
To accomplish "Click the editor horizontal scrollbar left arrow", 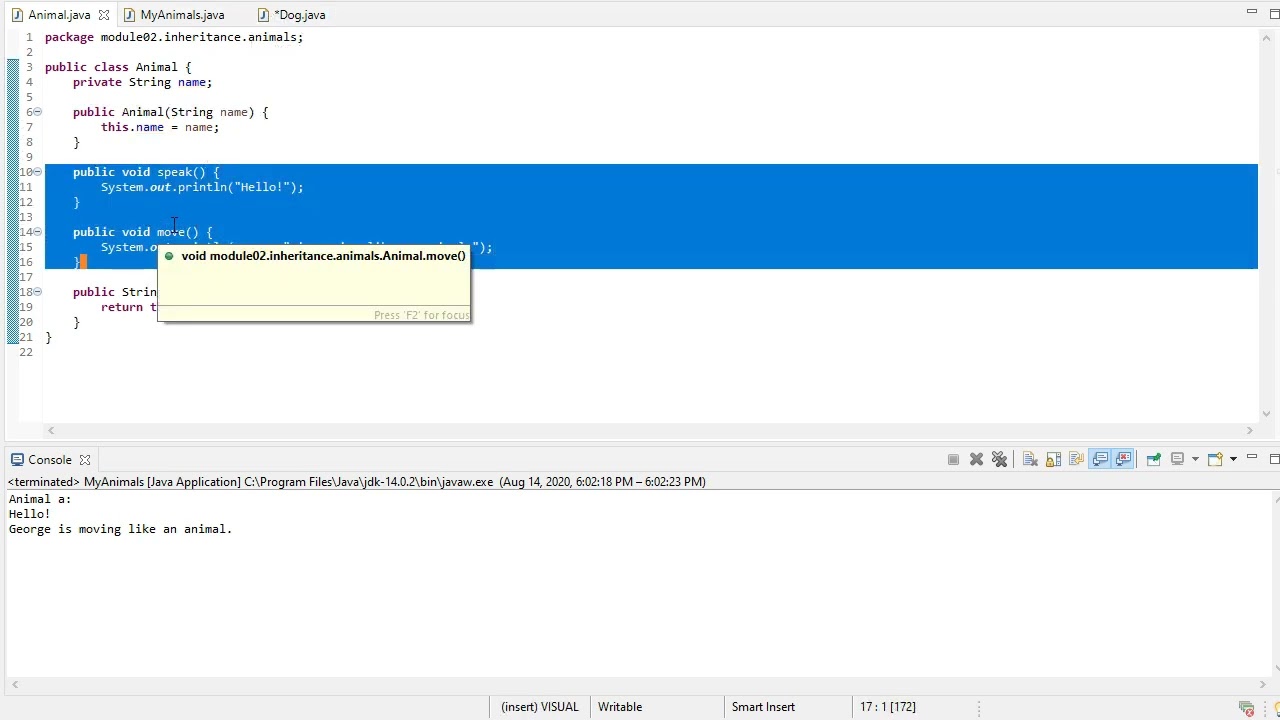I will (51, 430).
